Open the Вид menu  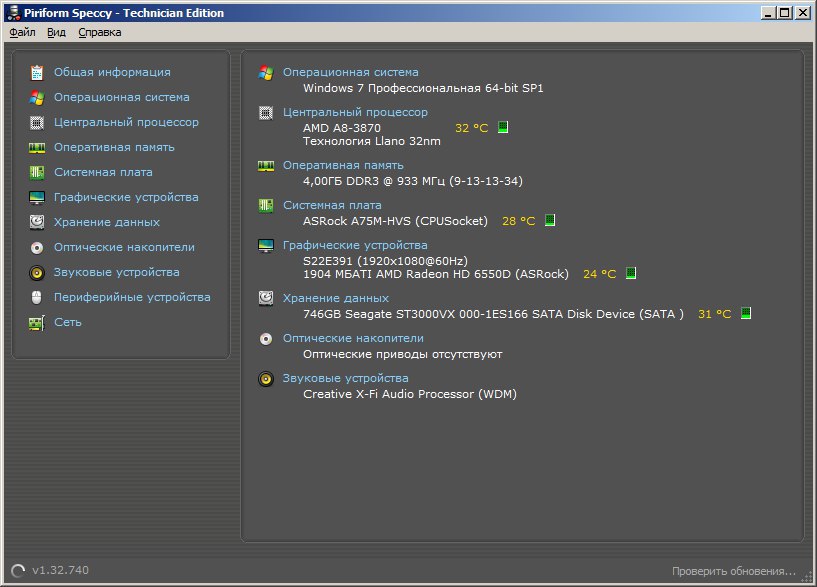pos(56,32)
